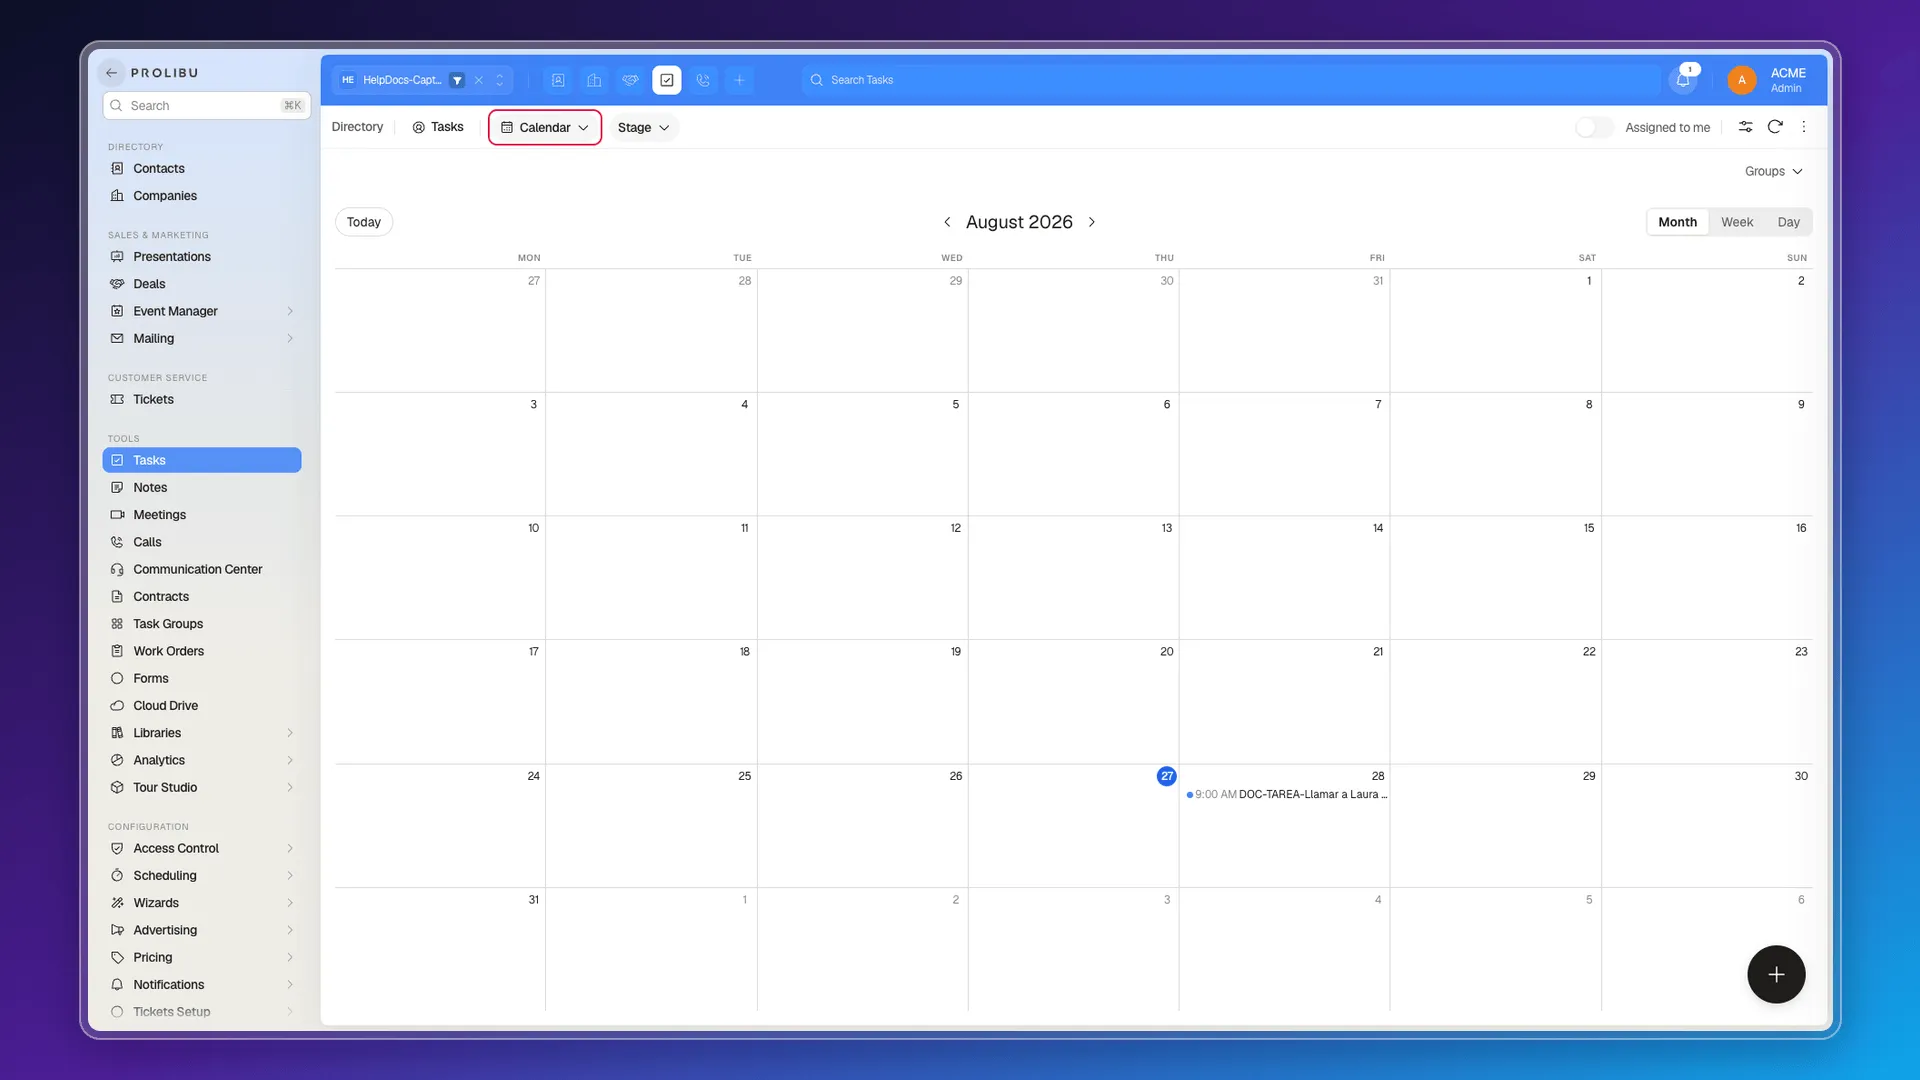Click the Today button
This screenshot has width=1920, height=1080.
coord(364,222)
